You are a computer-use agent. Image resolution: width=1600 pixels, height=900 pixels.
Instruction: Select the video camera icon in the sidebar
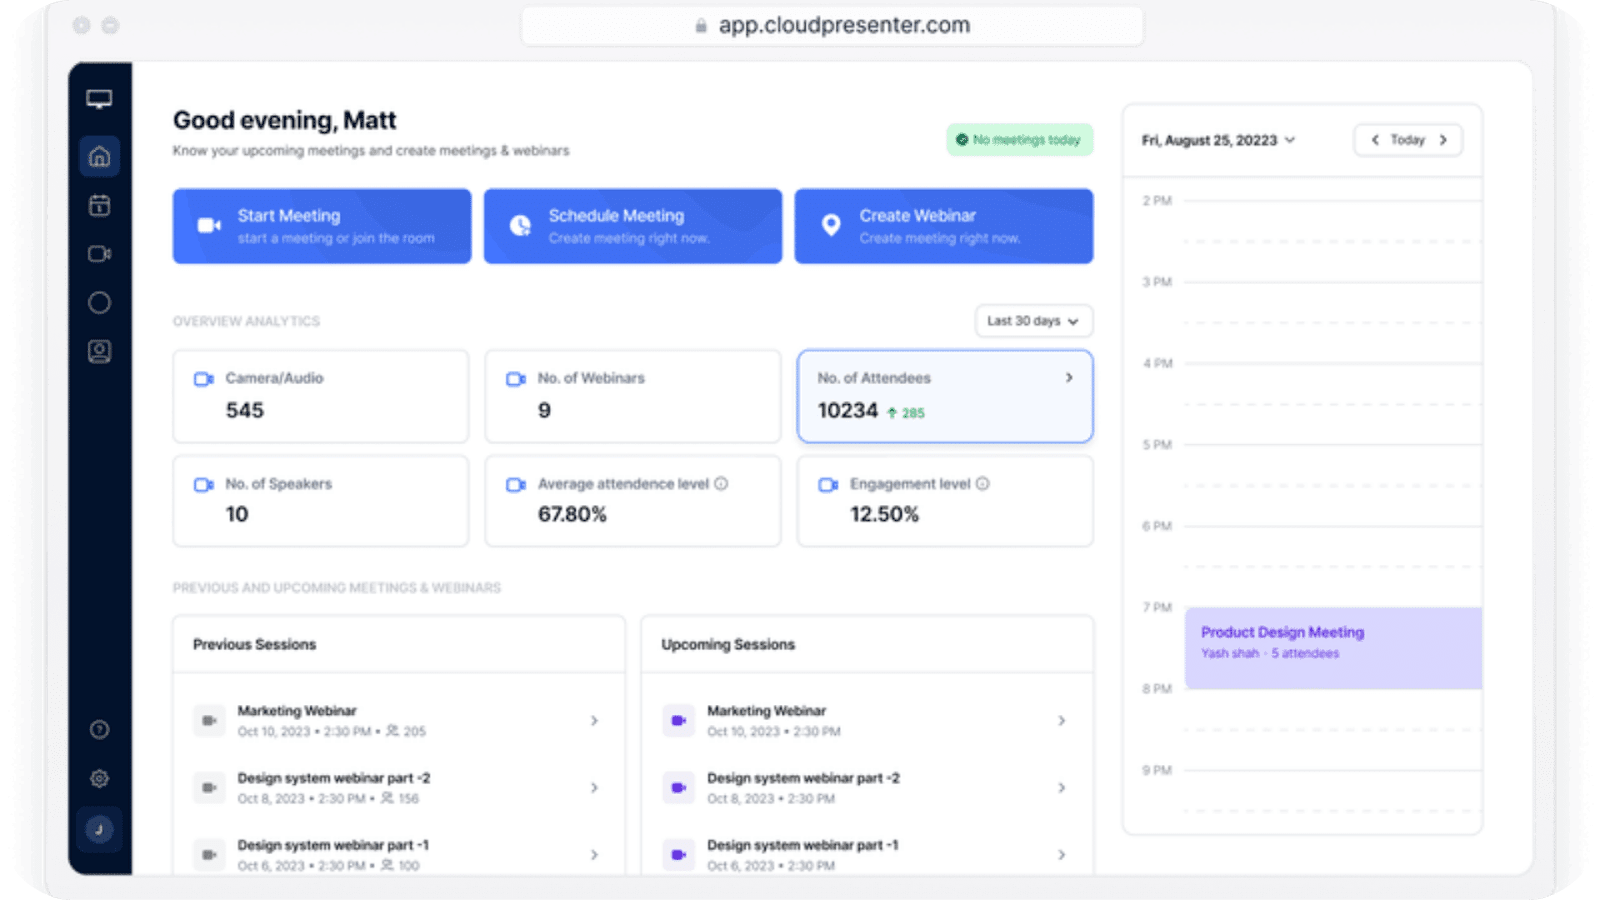(99, 254)
